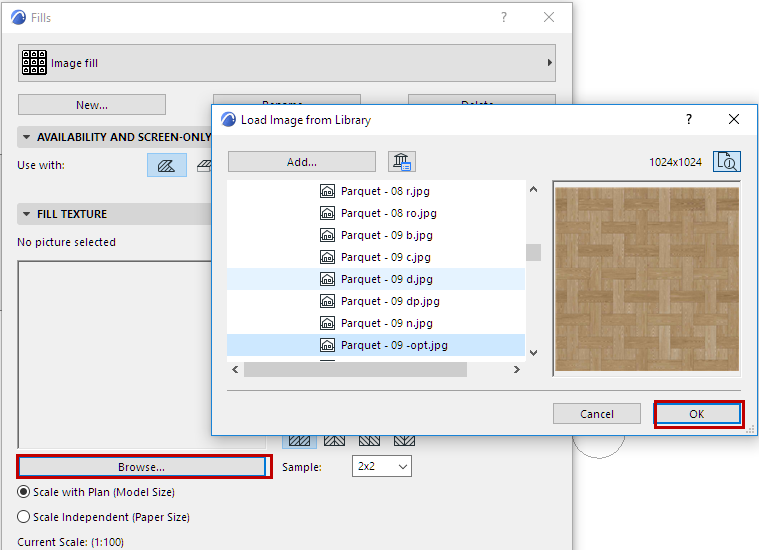Image resolution: width=759 pixels, height=550 pixels.
Task: Click the vertical scrollbar thumb
Action: [533, 252]
